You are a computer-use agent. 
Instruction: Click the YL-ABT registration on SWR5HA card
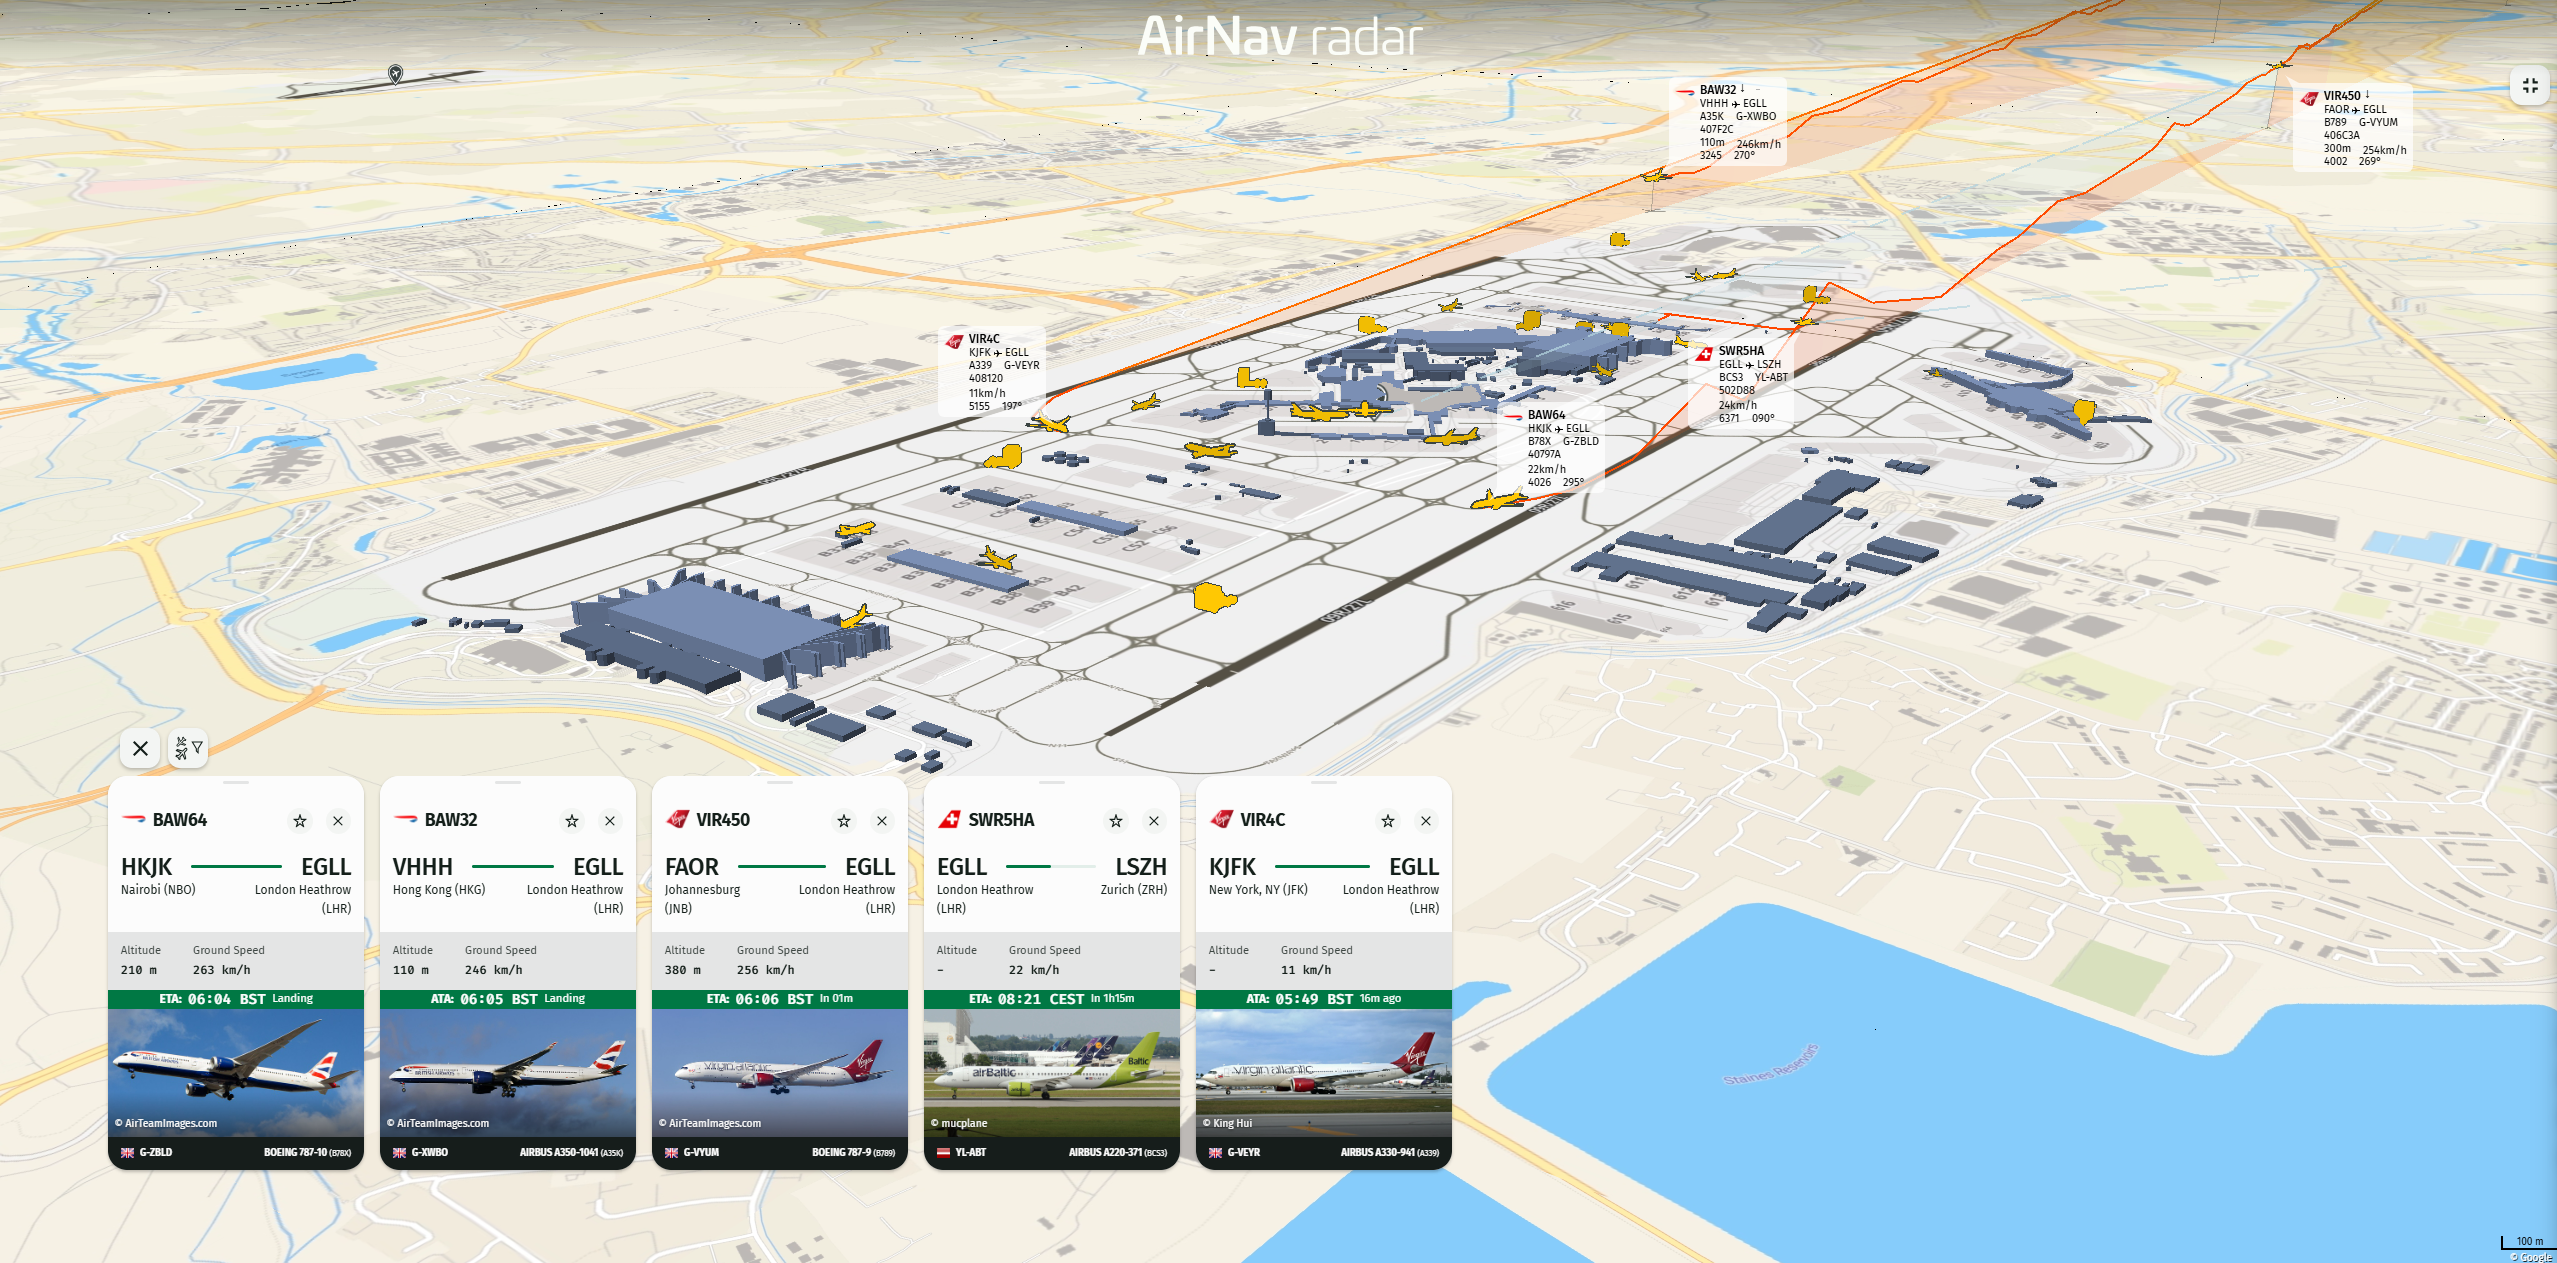pos(971,1152)
